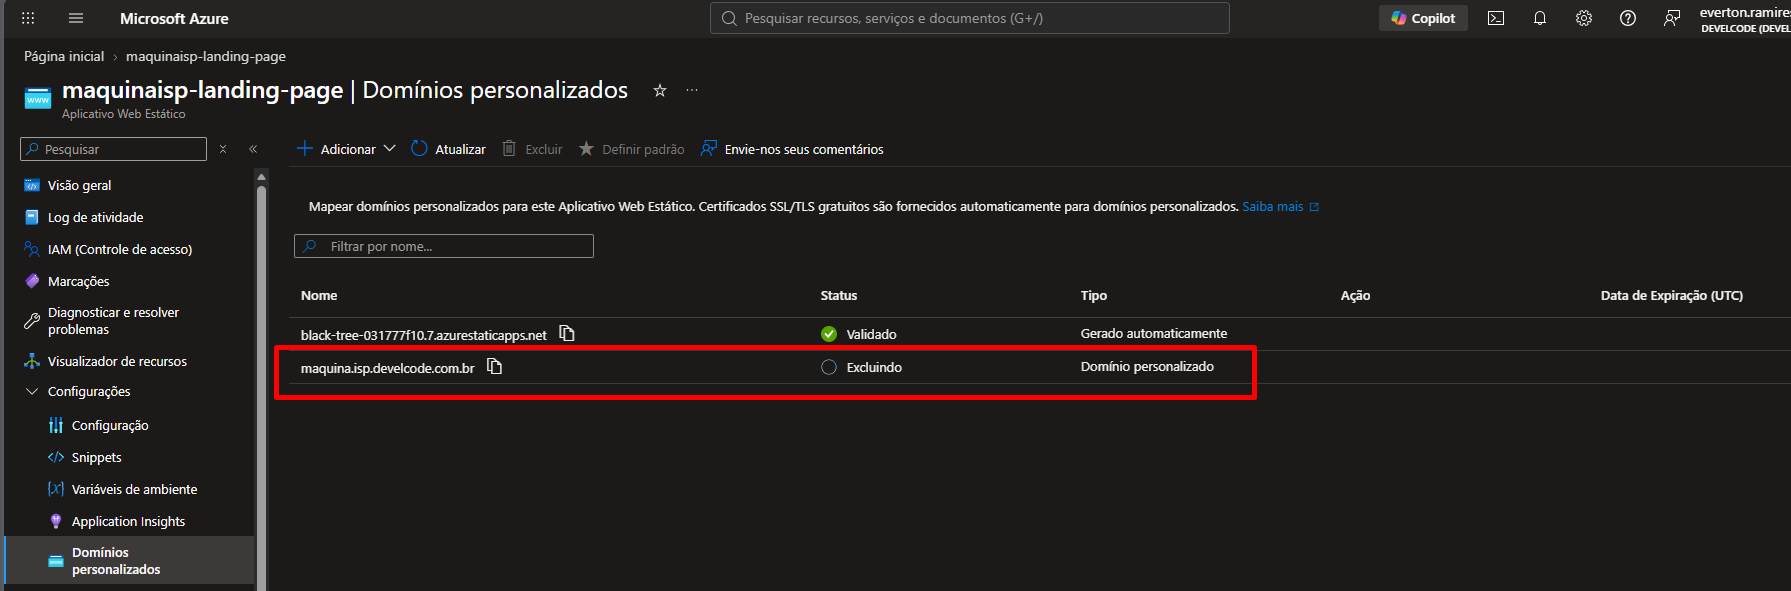Click Definir padrão star button
This screenshot has height=591, width=1791.
(x=632, y=149)
